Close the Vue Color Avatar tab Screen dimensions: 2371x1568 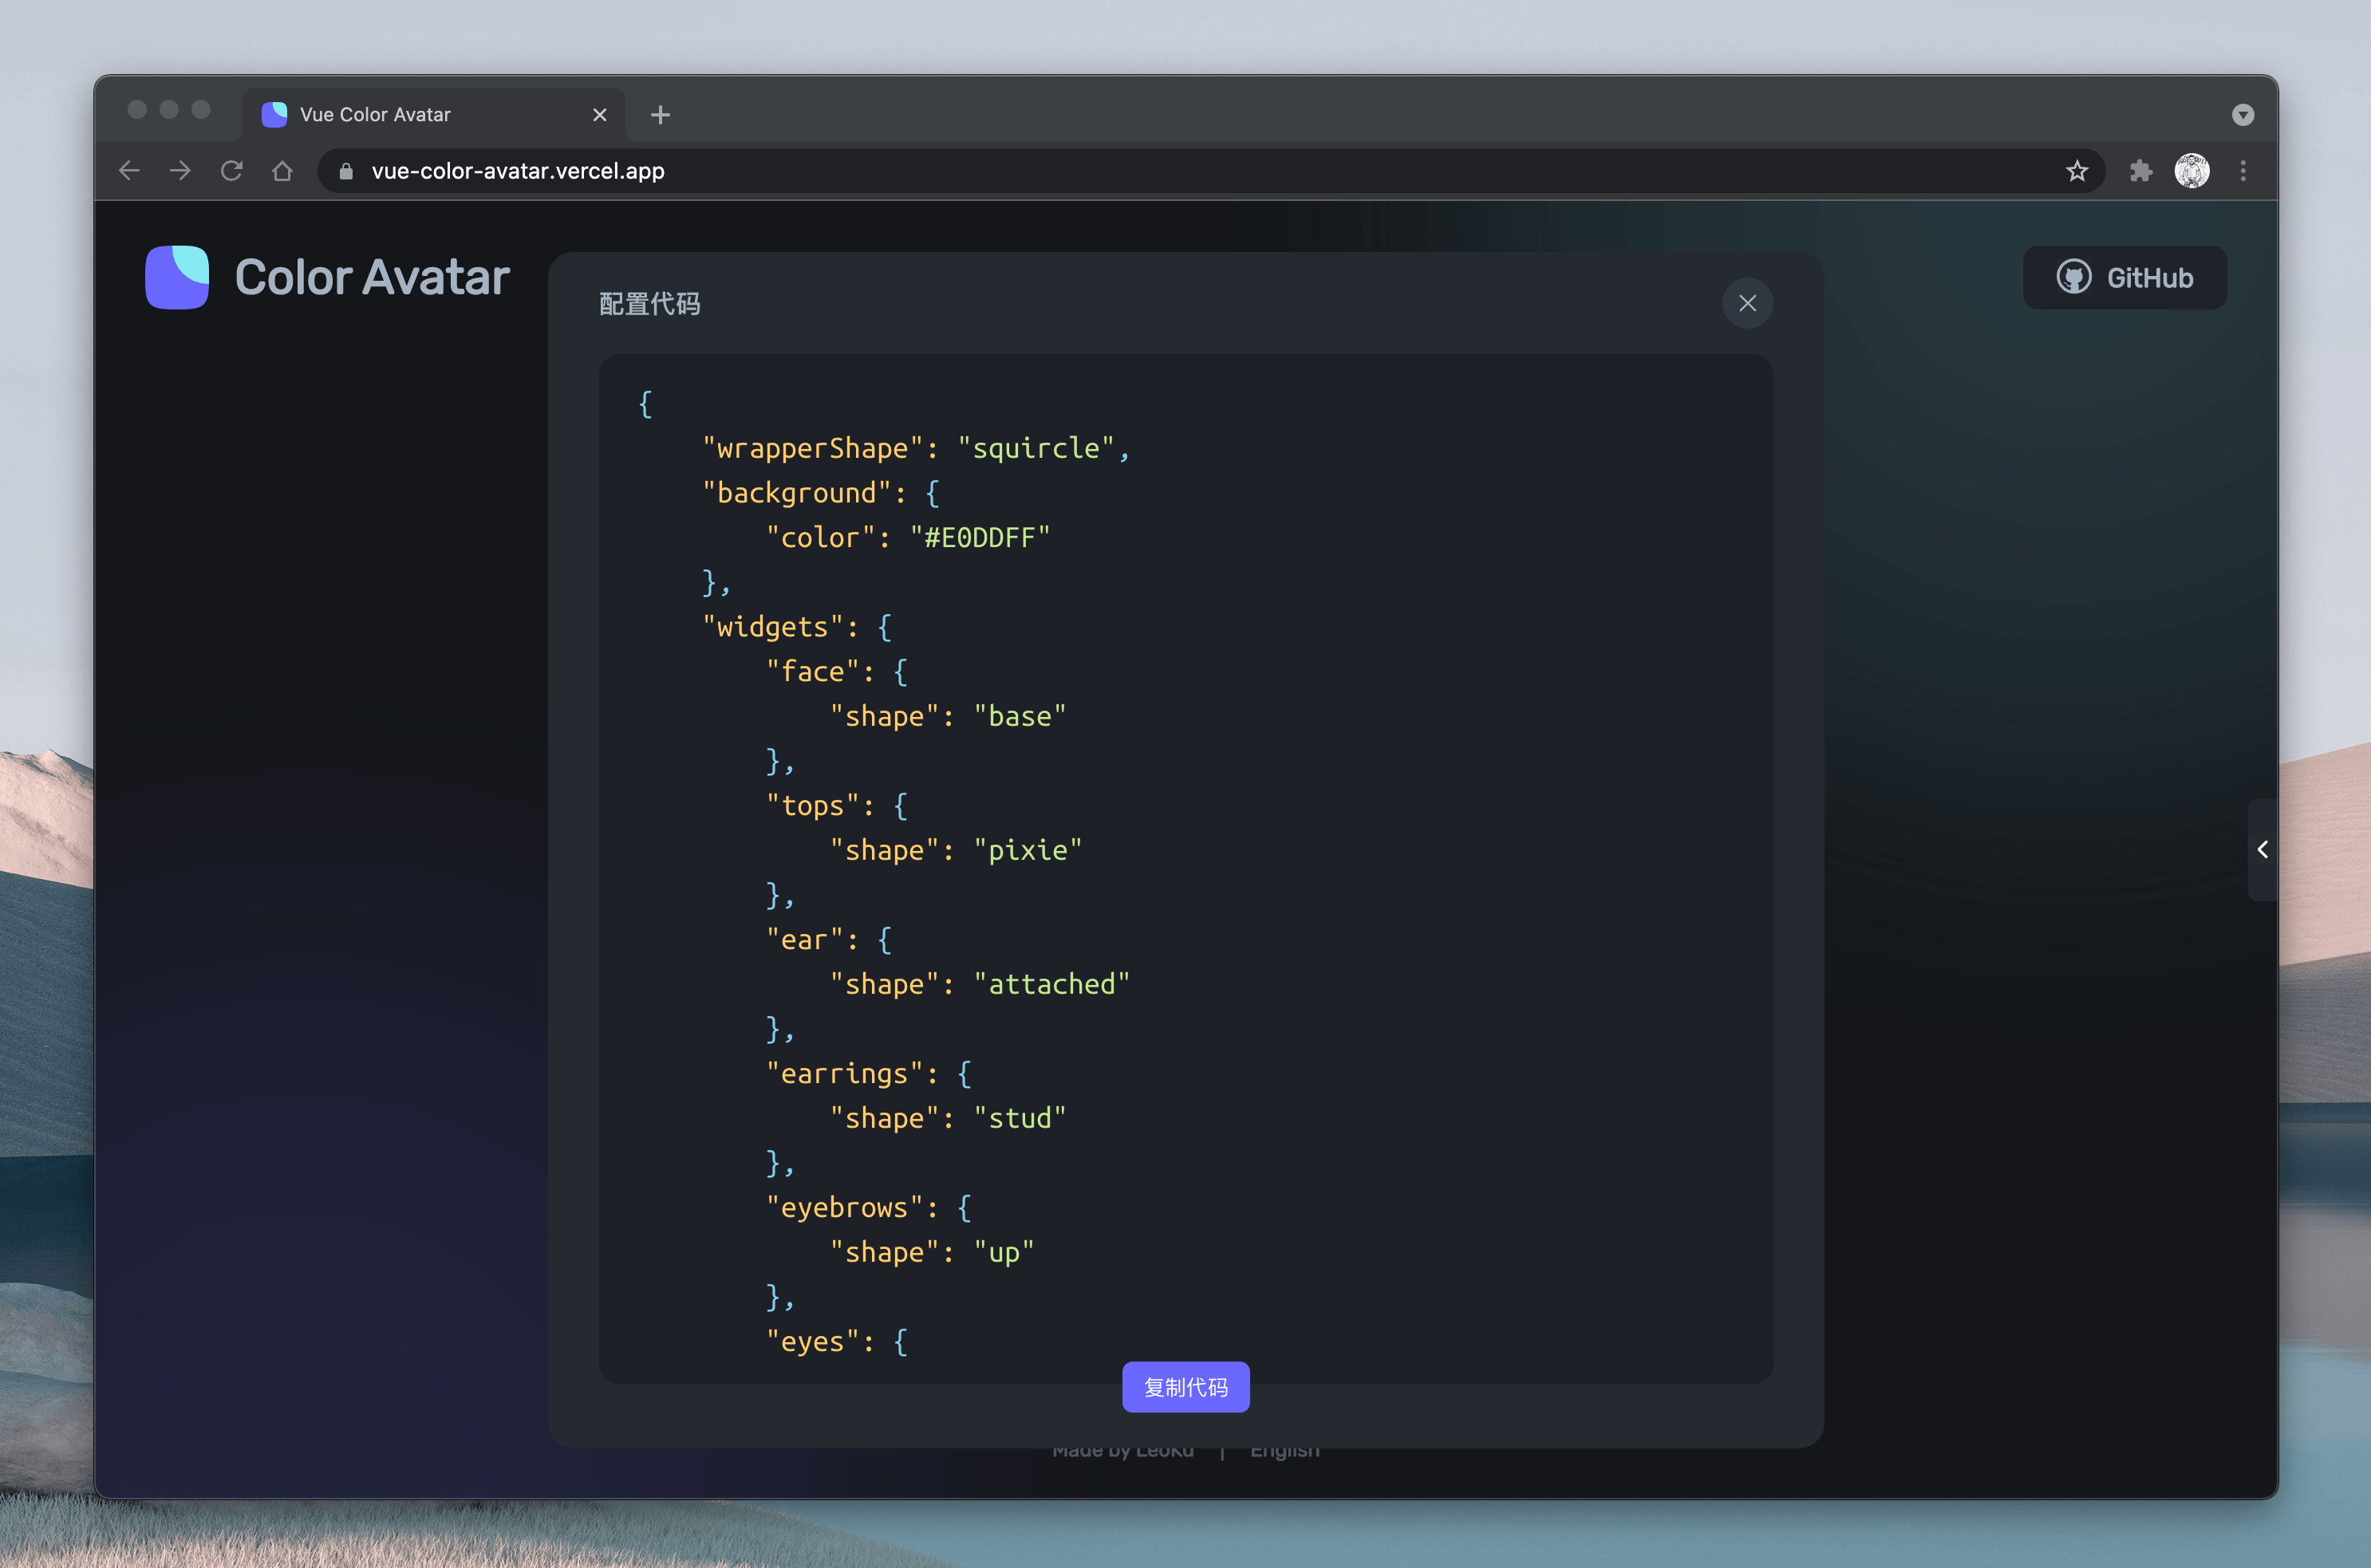tap(599, 115)
